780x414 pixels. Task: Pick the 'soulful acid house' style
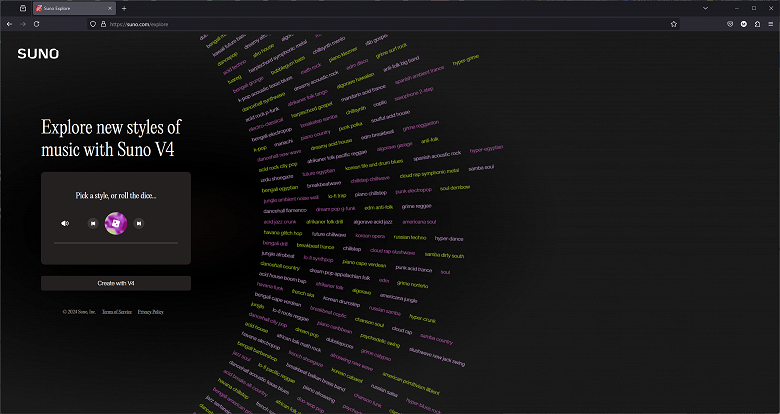[x=390, y=117]
